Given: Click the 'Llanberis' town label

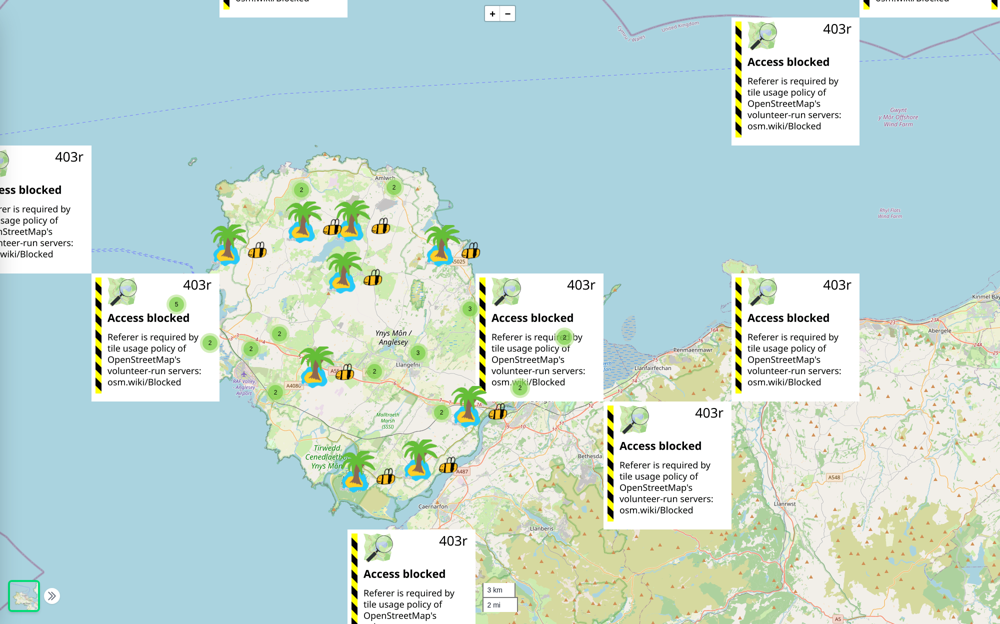Looking at the screenshot, I should tap(541, 528).
